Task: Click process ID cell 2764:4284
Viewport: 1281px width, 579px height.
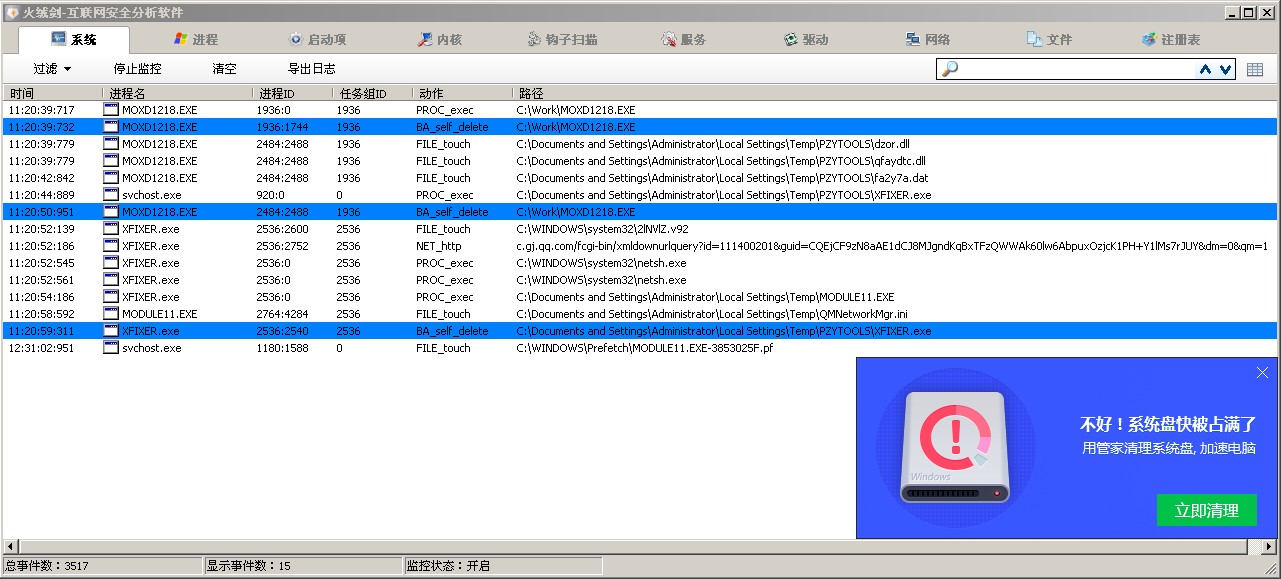Action: tap(282, 314)
